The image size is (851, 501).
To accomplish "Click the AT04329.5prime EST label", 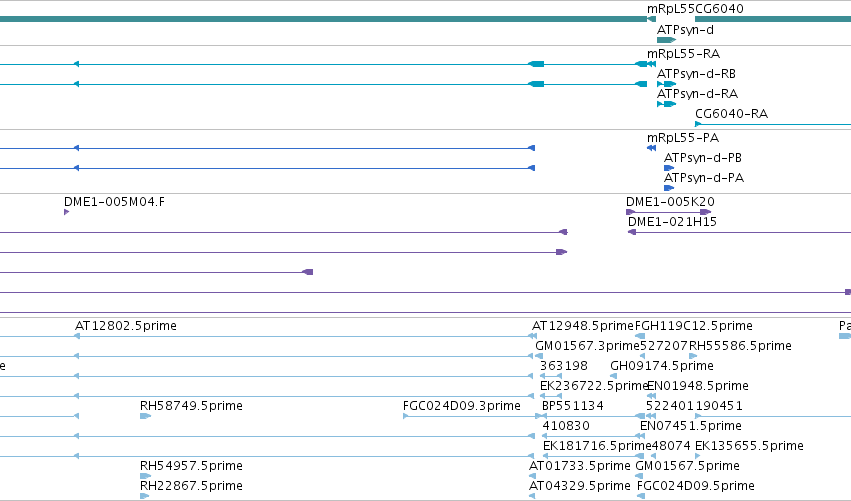I will point(580,486).
